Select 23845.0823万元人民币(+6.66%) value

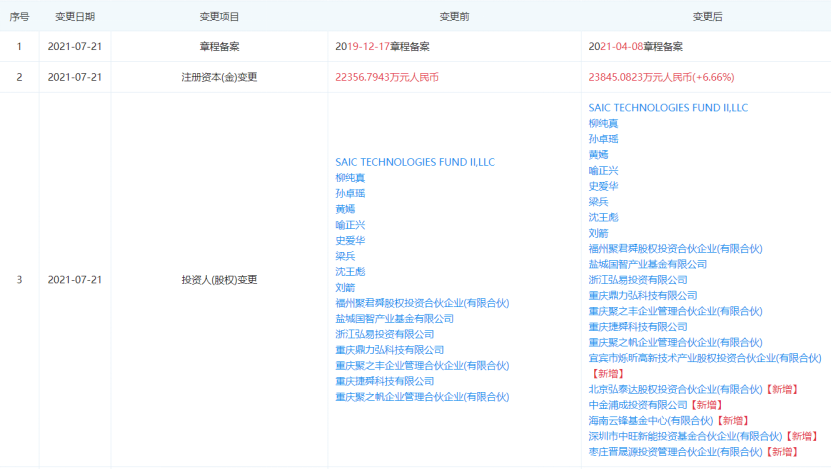661,77
